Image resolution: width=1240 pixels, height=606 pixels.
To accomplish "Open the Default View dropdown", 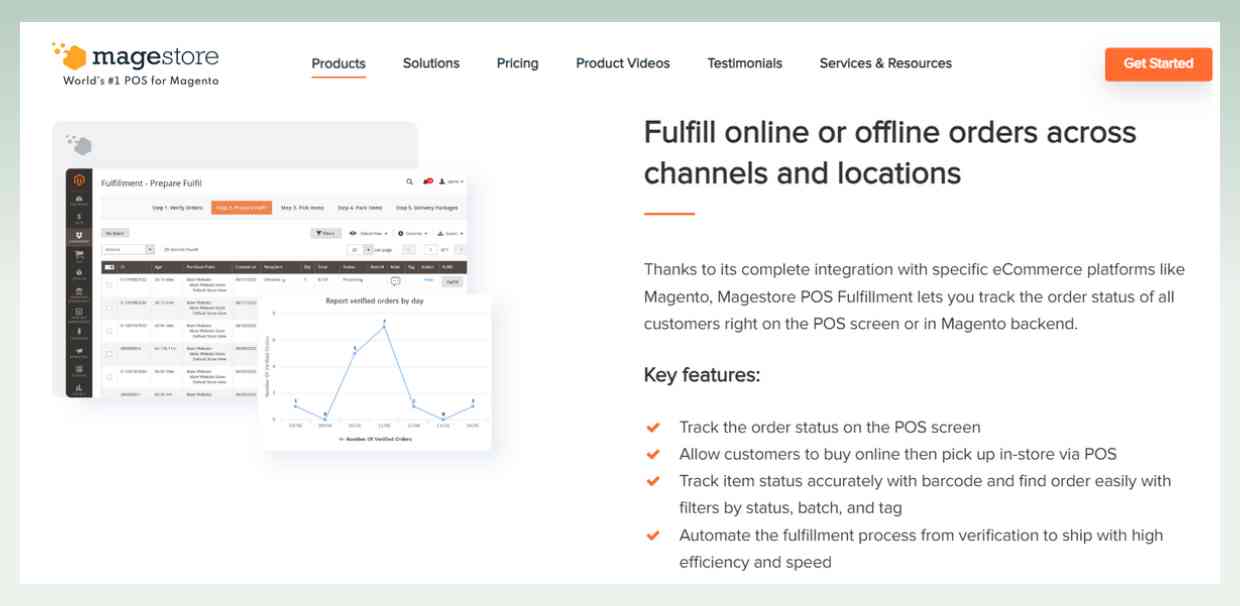I will coord(369,233).
